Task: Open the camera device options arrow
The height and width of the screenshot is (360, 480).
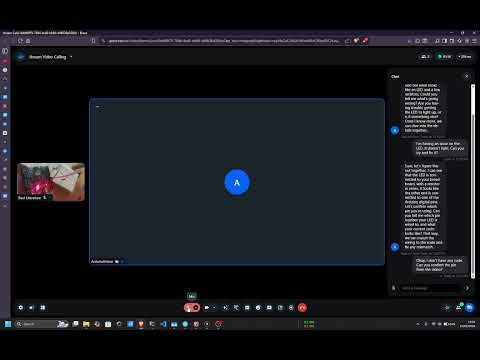Action: [x=214, y=308]
